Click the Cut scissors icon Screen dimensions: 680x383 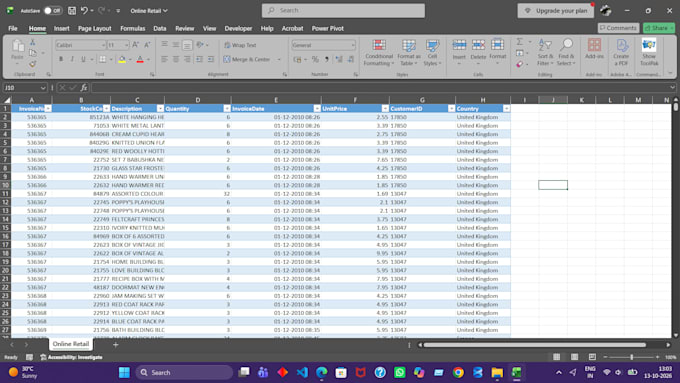tap(33, 43)
